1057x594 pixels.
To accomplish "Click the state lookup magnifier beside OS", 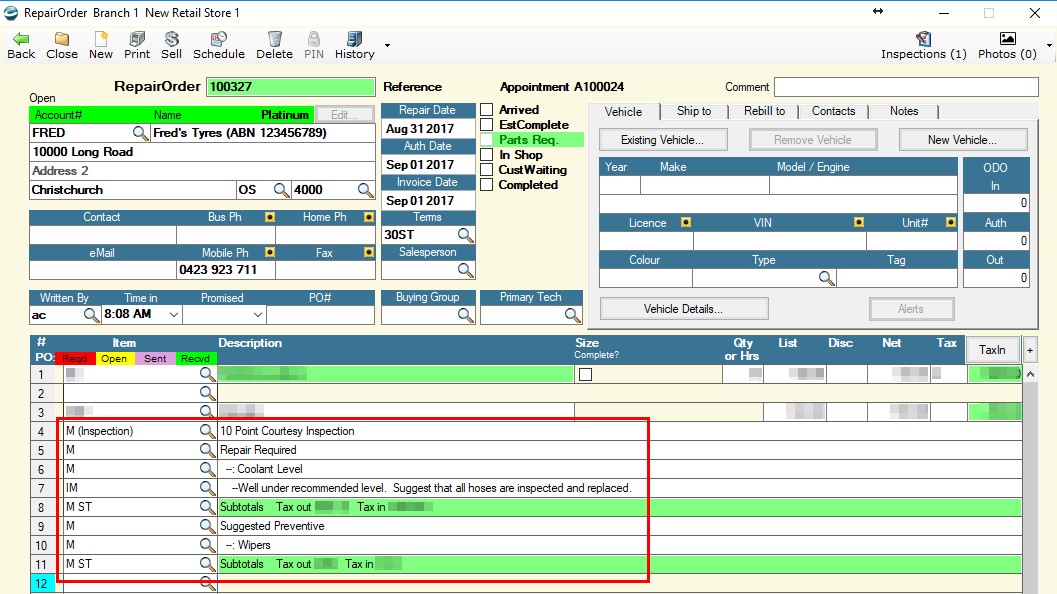I will pyautogui.click(x=281, y=190).
